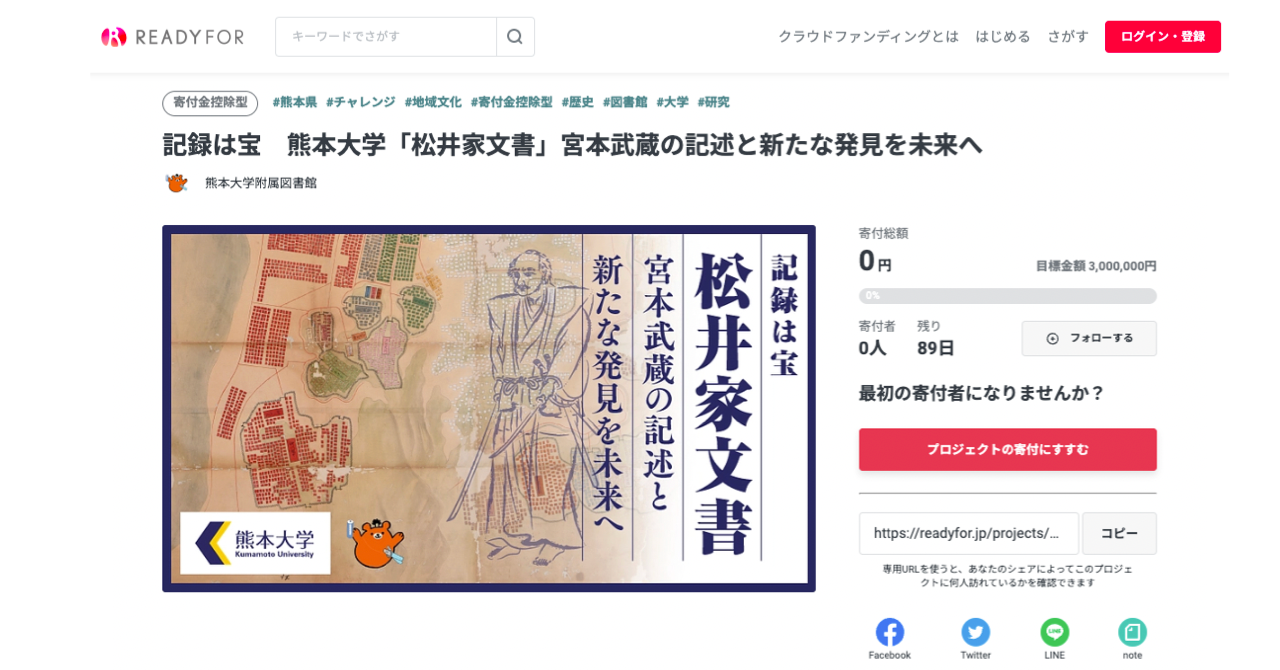1280x670 pixels.
Task: Share project via Twitter icon
Action: [x=976, y=632]
